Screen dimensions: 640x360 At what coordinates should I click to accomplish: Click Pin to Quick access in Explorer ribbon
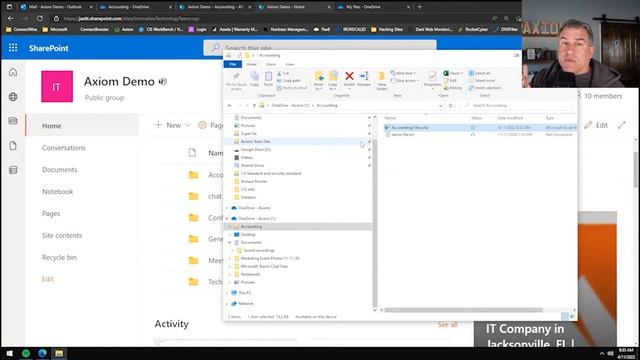click(x=236, y=80)
